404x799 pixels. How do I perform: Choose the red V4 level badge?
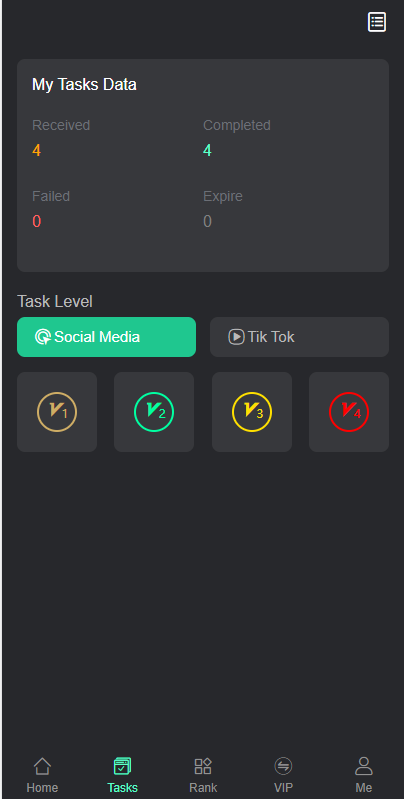[x=349, y=412]
